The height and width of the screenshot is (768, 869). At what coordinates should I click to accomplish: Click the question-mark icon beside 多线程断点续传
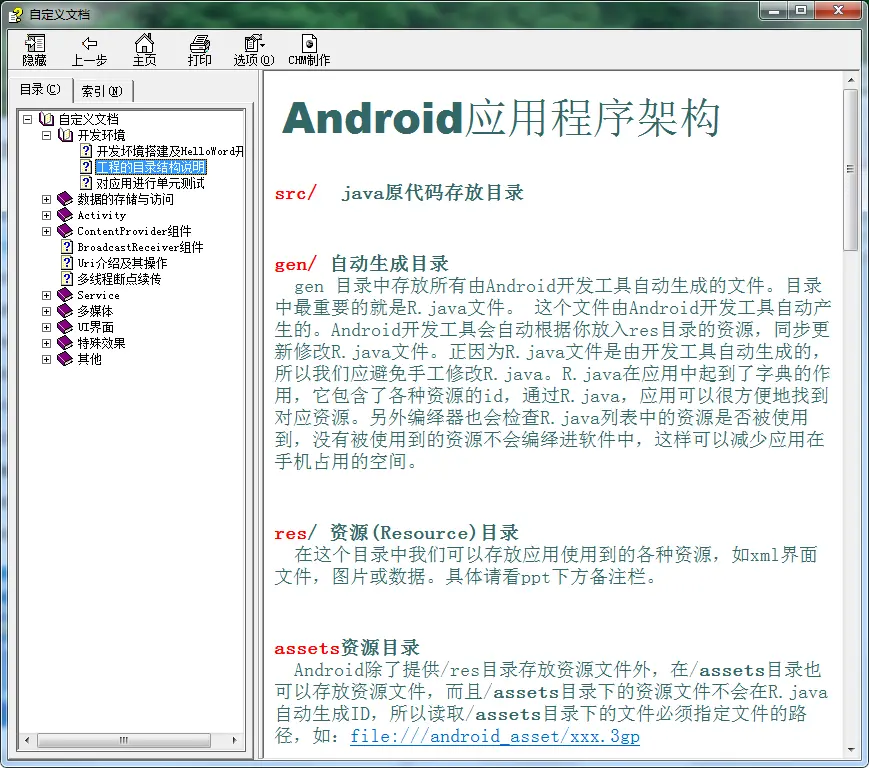click(66, 279)
